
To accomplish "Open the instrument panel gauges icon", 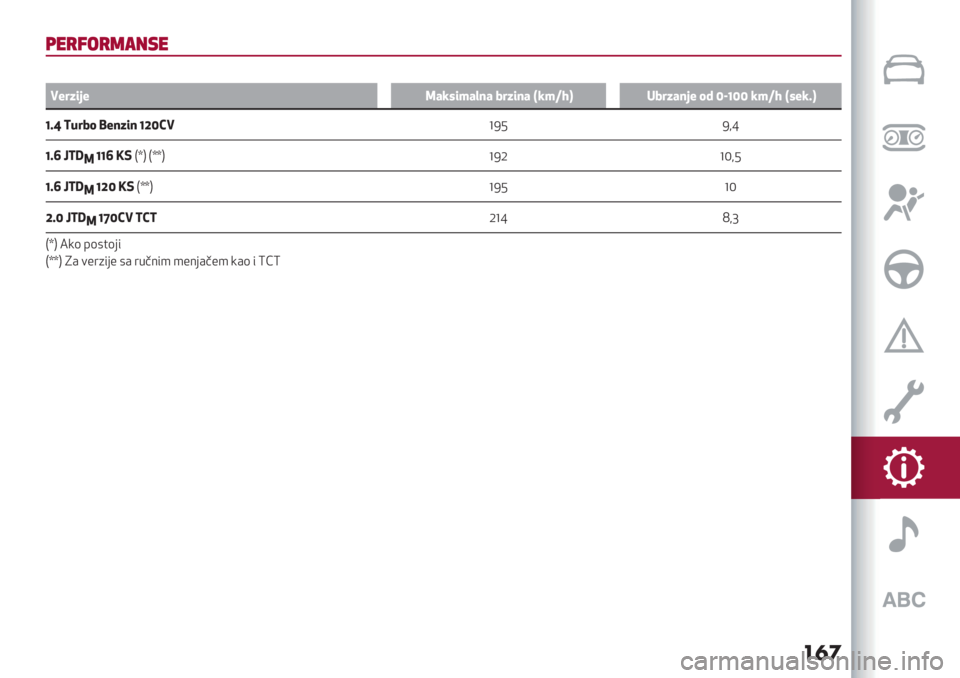I will pos(904,137).
